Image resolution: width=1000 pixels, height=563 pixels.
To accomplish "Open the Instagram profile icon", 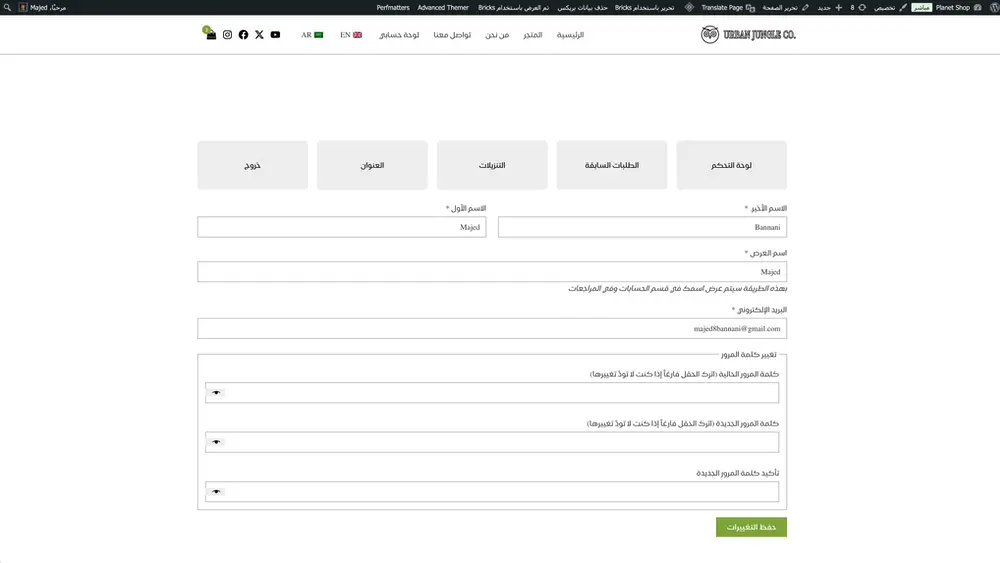I will (x=227, y=35).
